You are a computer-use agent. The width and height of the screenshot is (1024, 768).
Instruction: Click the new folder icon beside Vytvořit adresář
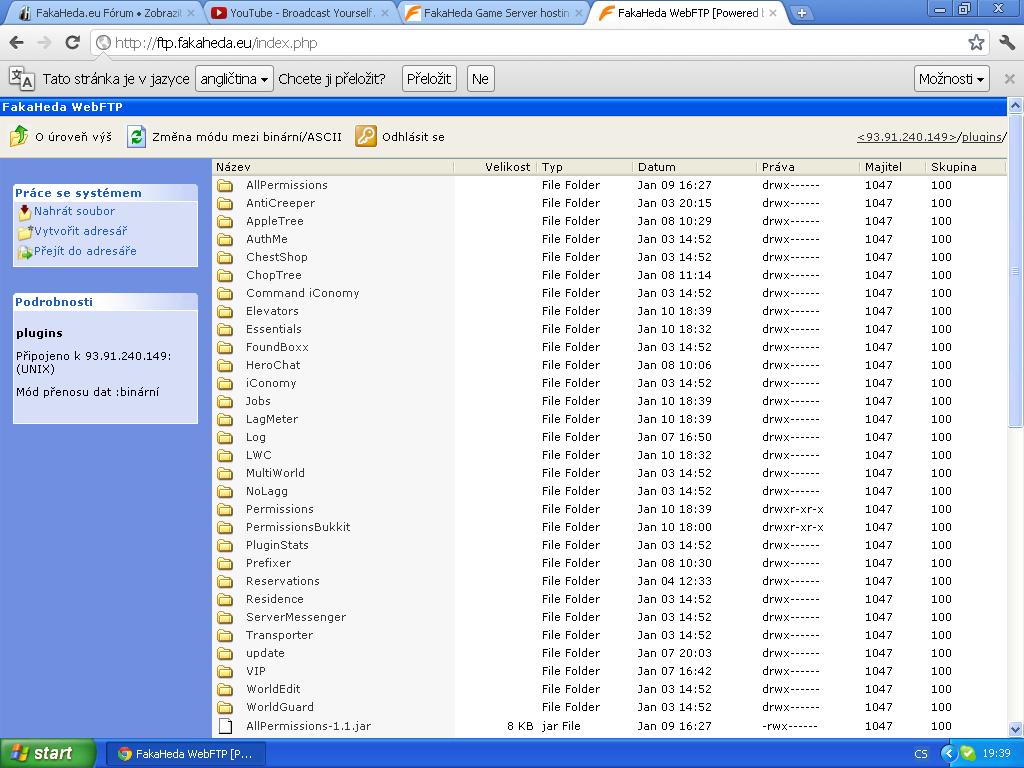coord(25,232)
